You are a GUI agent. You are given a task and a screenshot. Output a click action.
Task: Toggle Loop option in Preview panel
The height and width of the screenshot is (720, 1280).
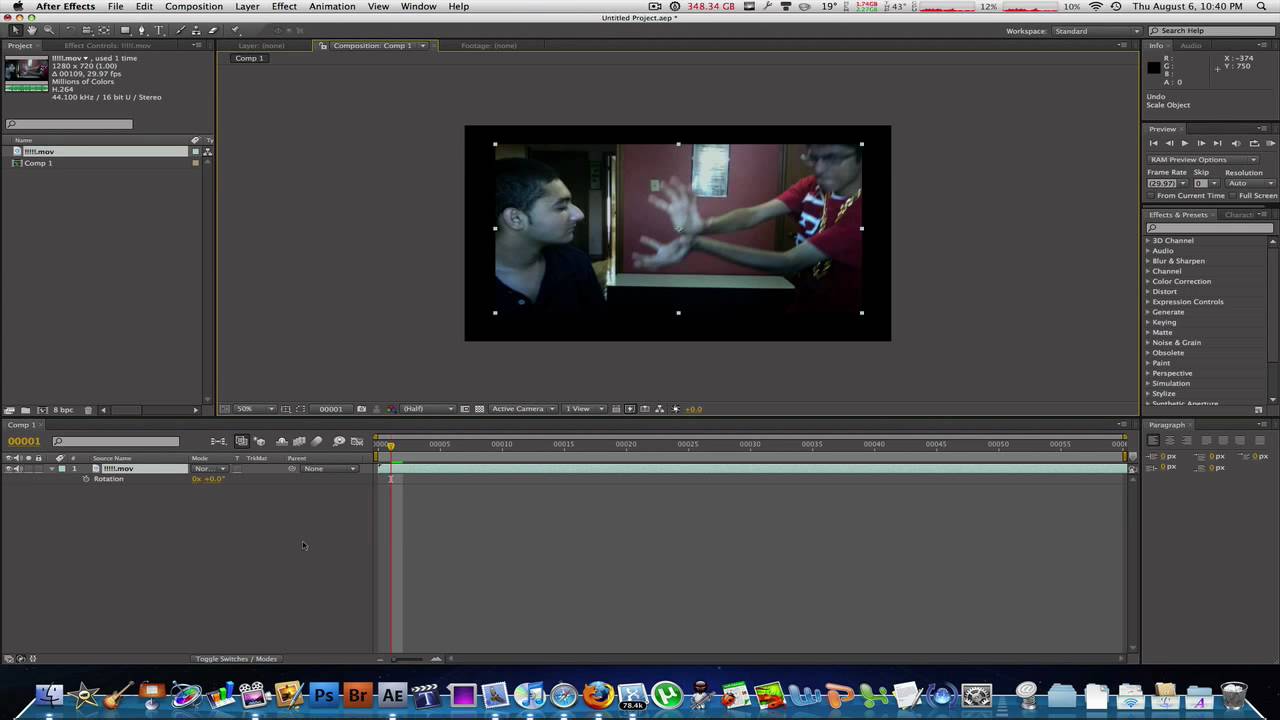coord(1254,143)
